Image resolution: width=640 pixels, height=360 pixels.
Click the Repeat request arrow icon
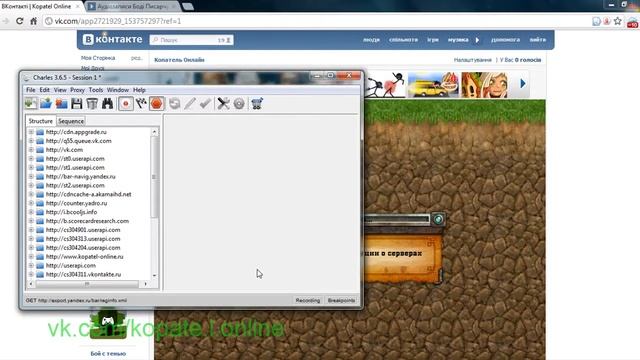point(175,104)
